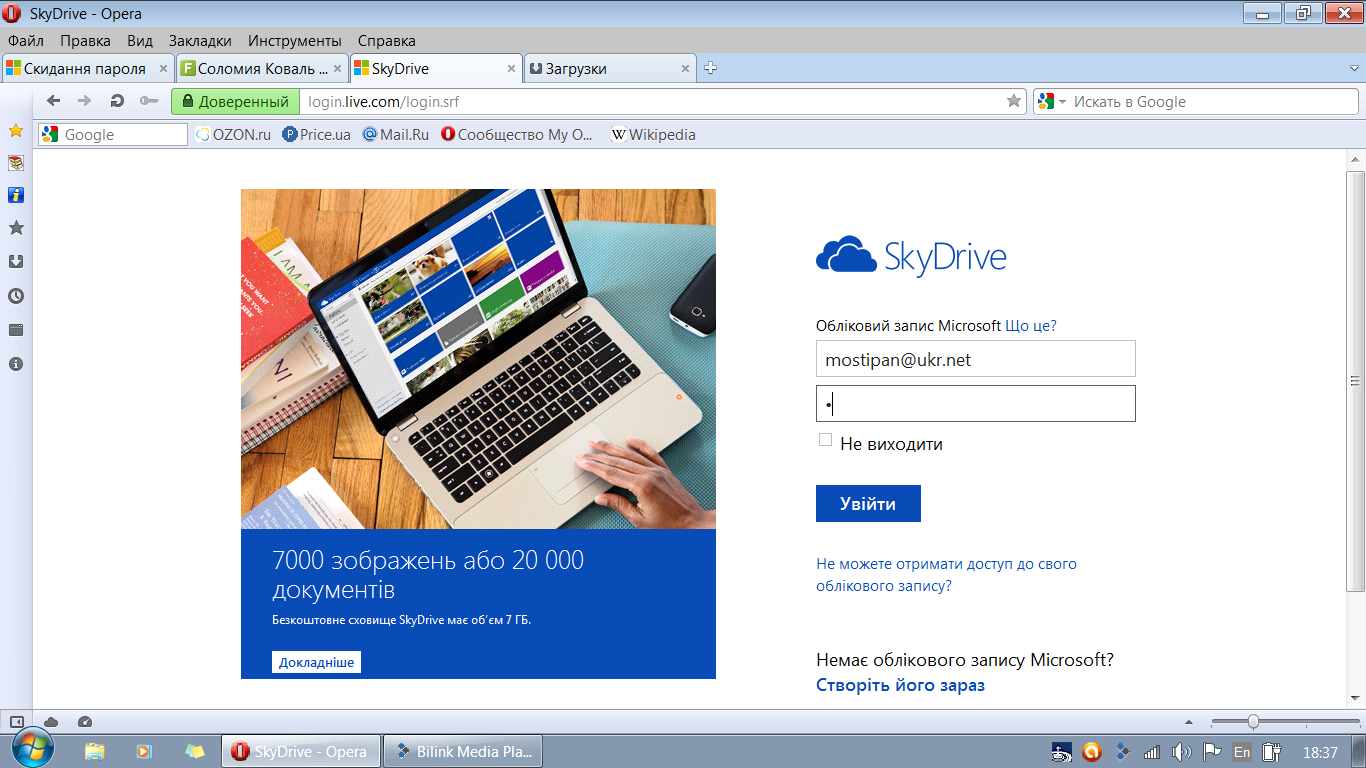Open the Windows panel icon in the sidebar
The image size is (1366, 768).
pos(16,330)
